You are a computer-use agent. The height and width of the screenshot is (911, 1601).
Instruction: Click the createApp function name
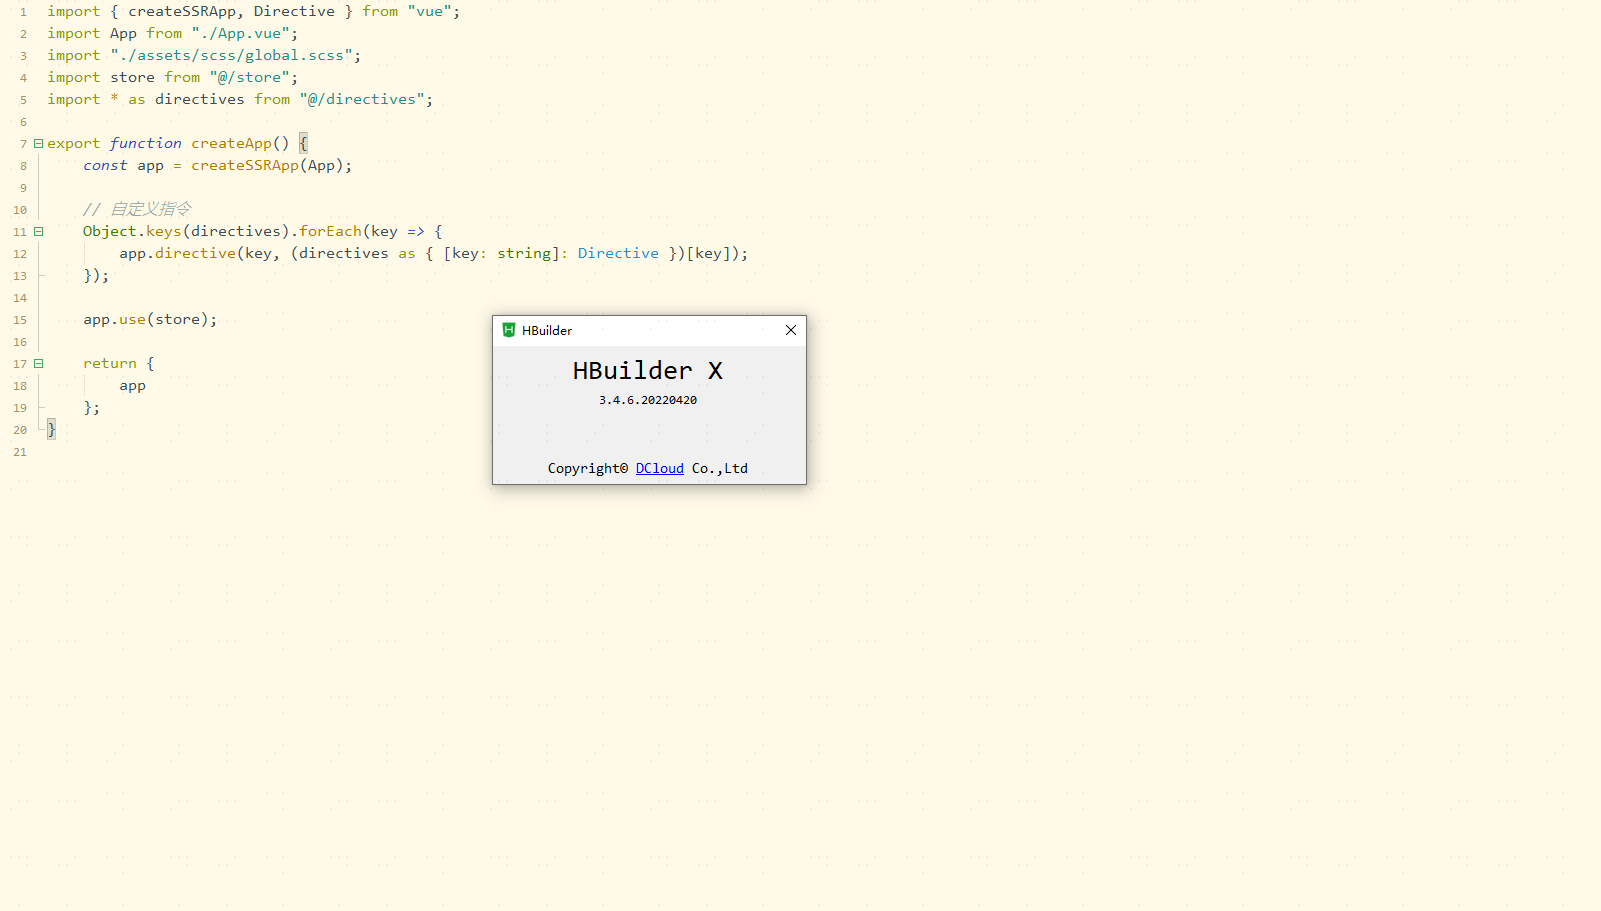(231, 143)
